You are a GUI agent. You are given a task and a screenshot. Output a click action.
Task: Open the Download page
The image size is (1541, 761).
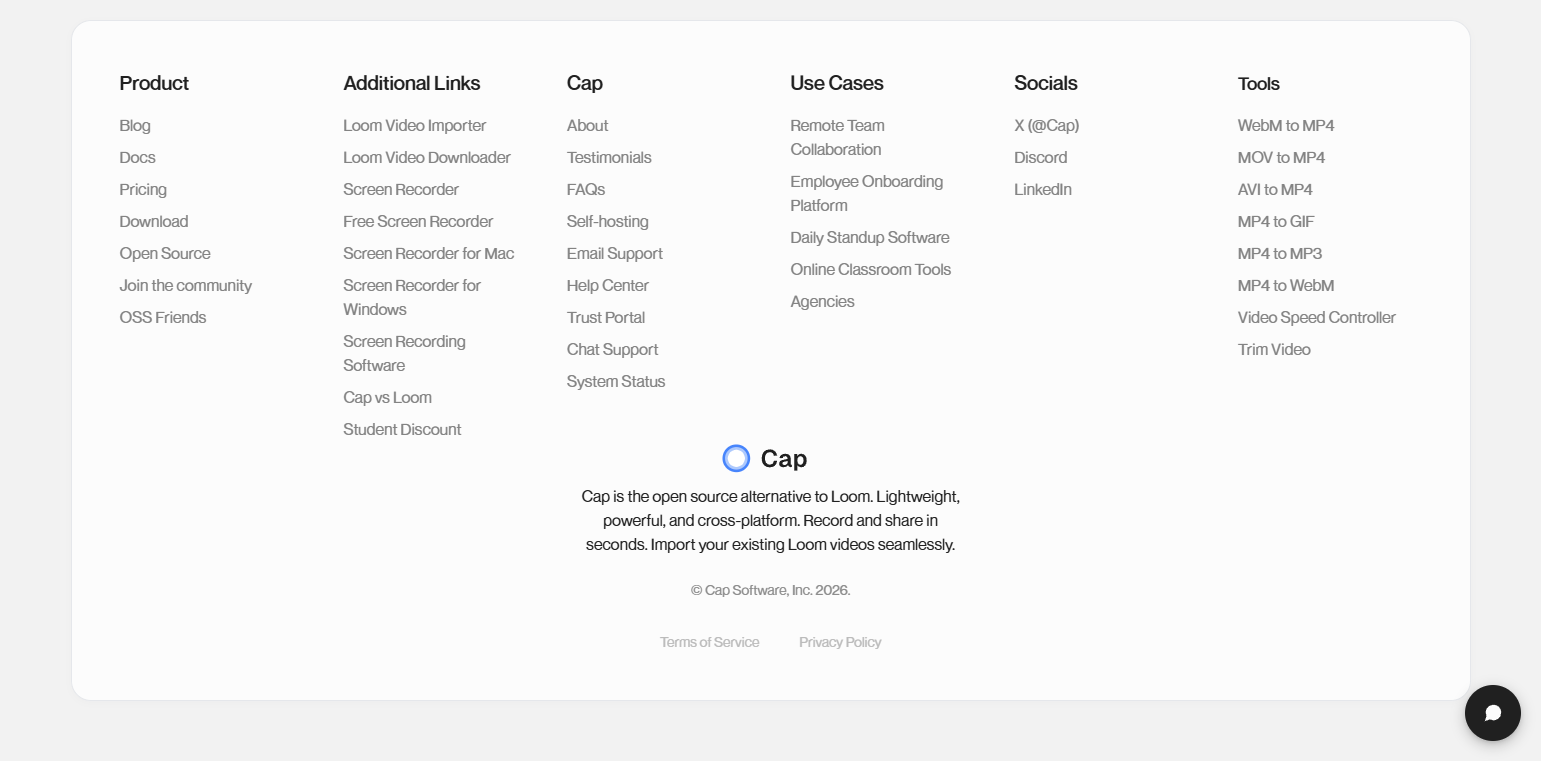coord(153,221)
